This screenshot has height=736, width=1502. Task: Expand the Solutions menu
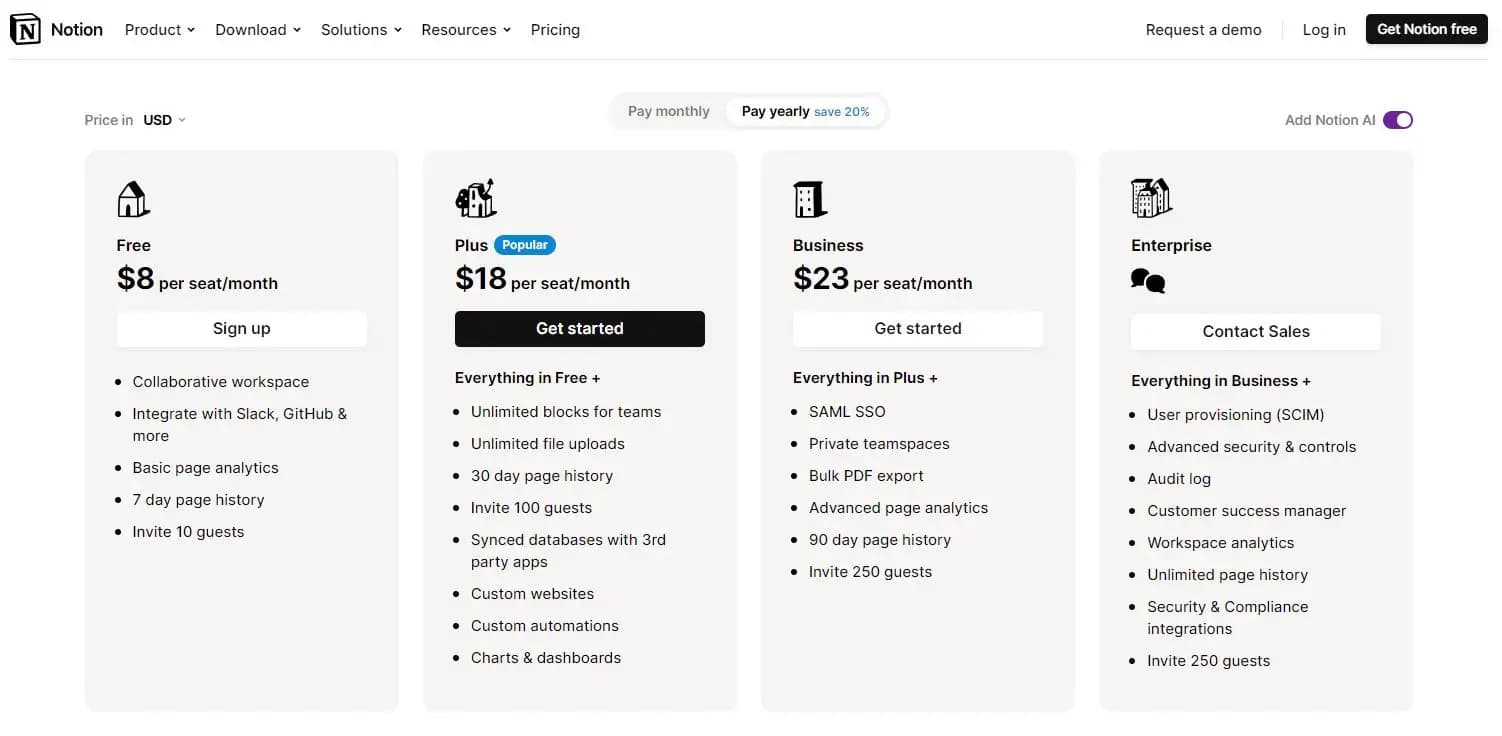click(x=361, y=30)
